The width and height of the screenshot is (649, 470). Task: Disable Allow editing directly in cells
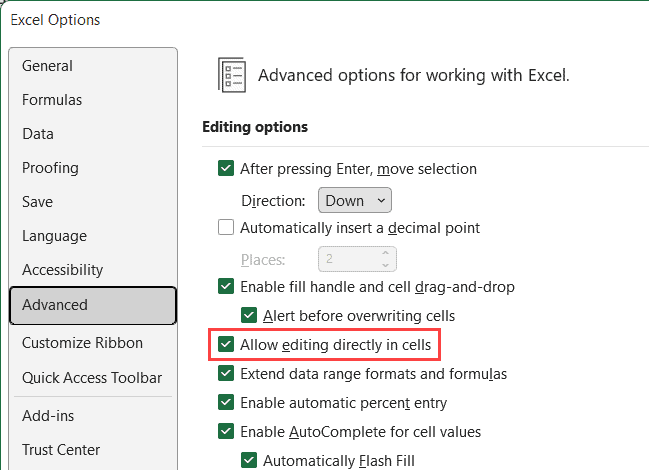click(226, 345)
